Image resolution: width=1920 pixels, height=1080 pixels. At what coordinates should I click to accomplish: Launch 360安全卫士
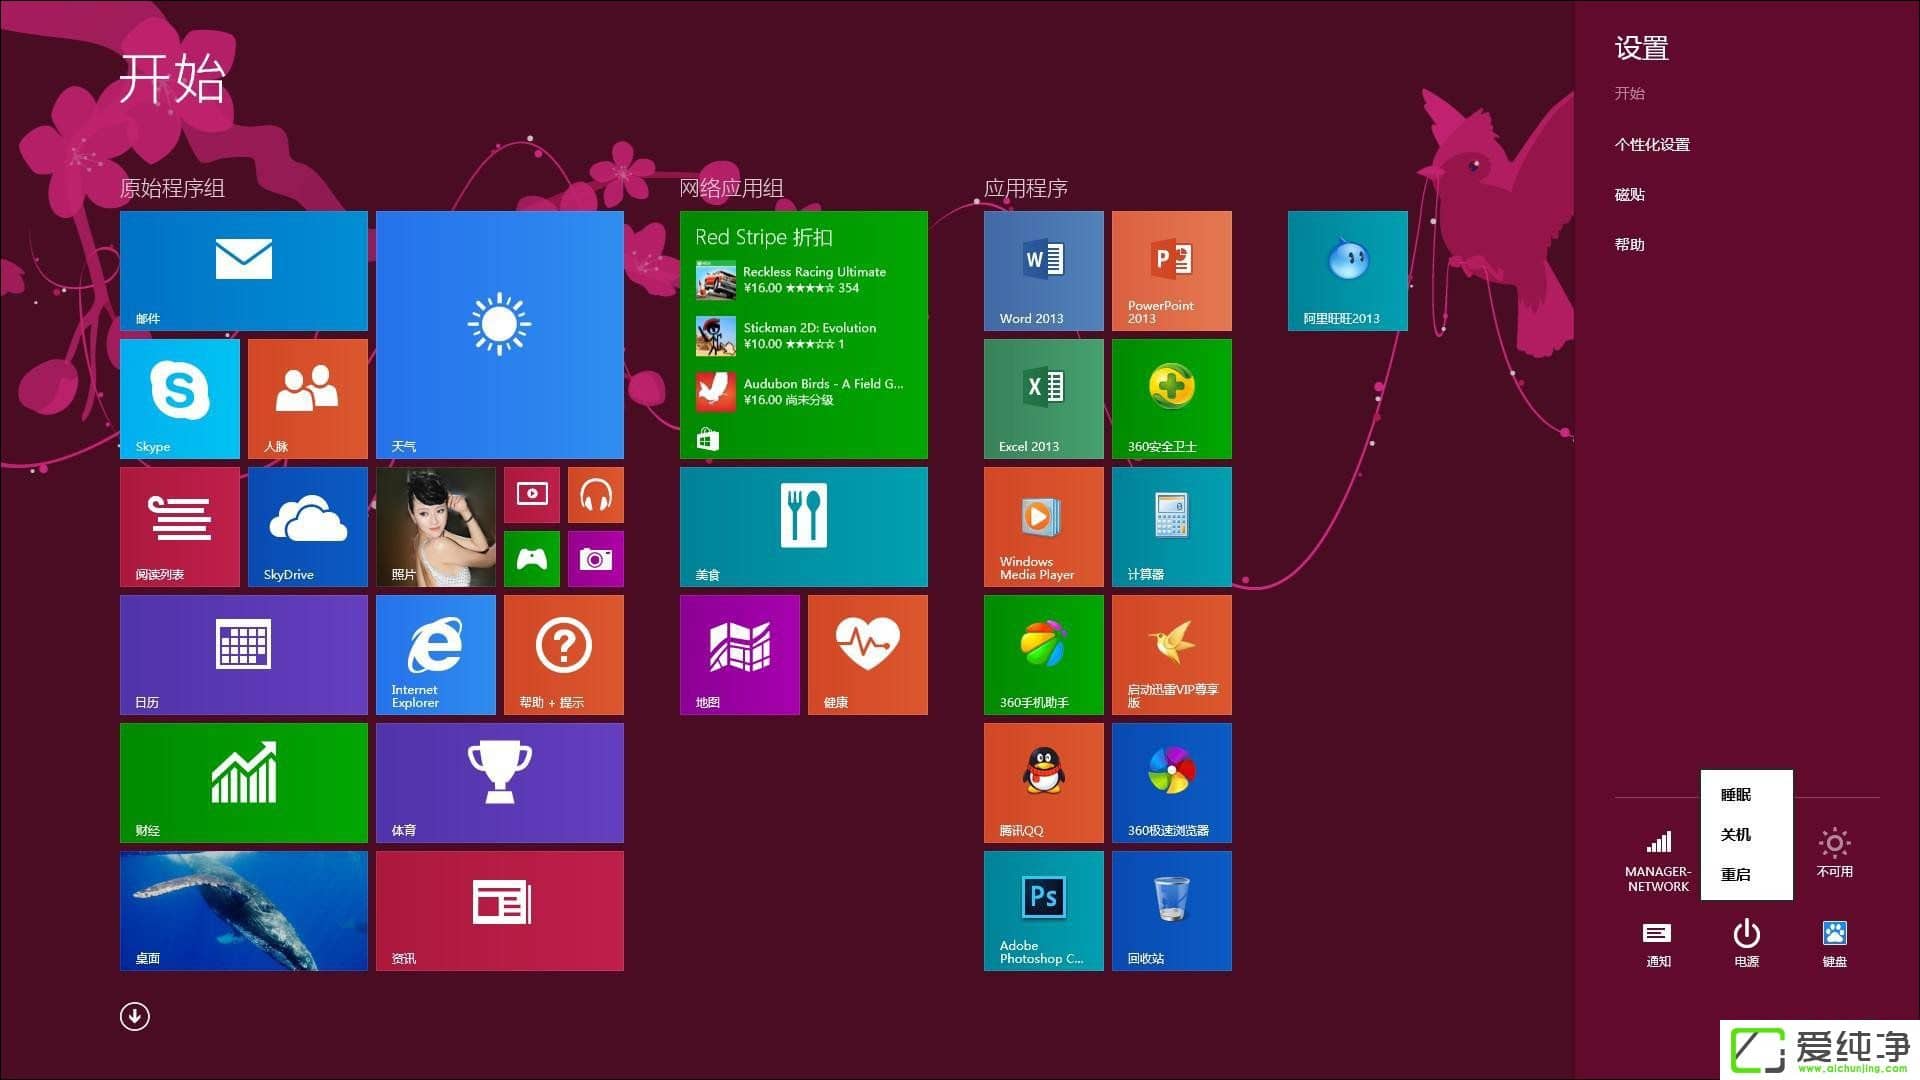click(x=1170, y=398)
